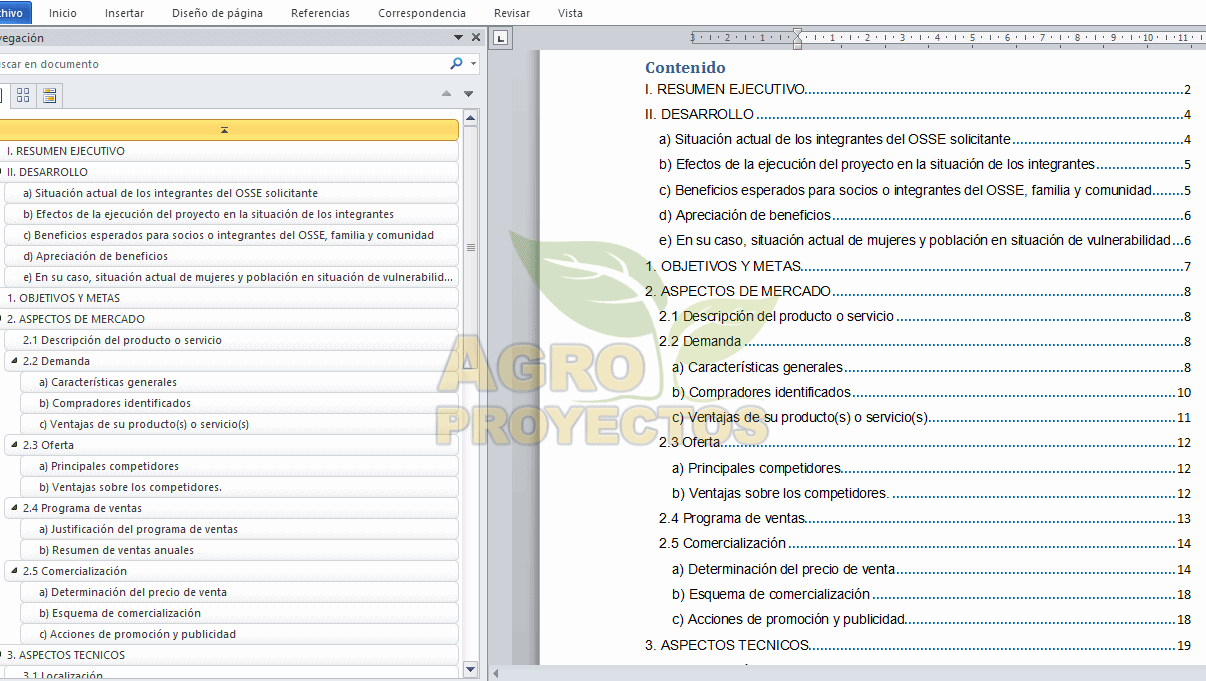The width and height of the screenshot is (1206, 681).
Task: Follow TOC entry 2.4 Programa de ventas
Action: [x=925, y=518]
